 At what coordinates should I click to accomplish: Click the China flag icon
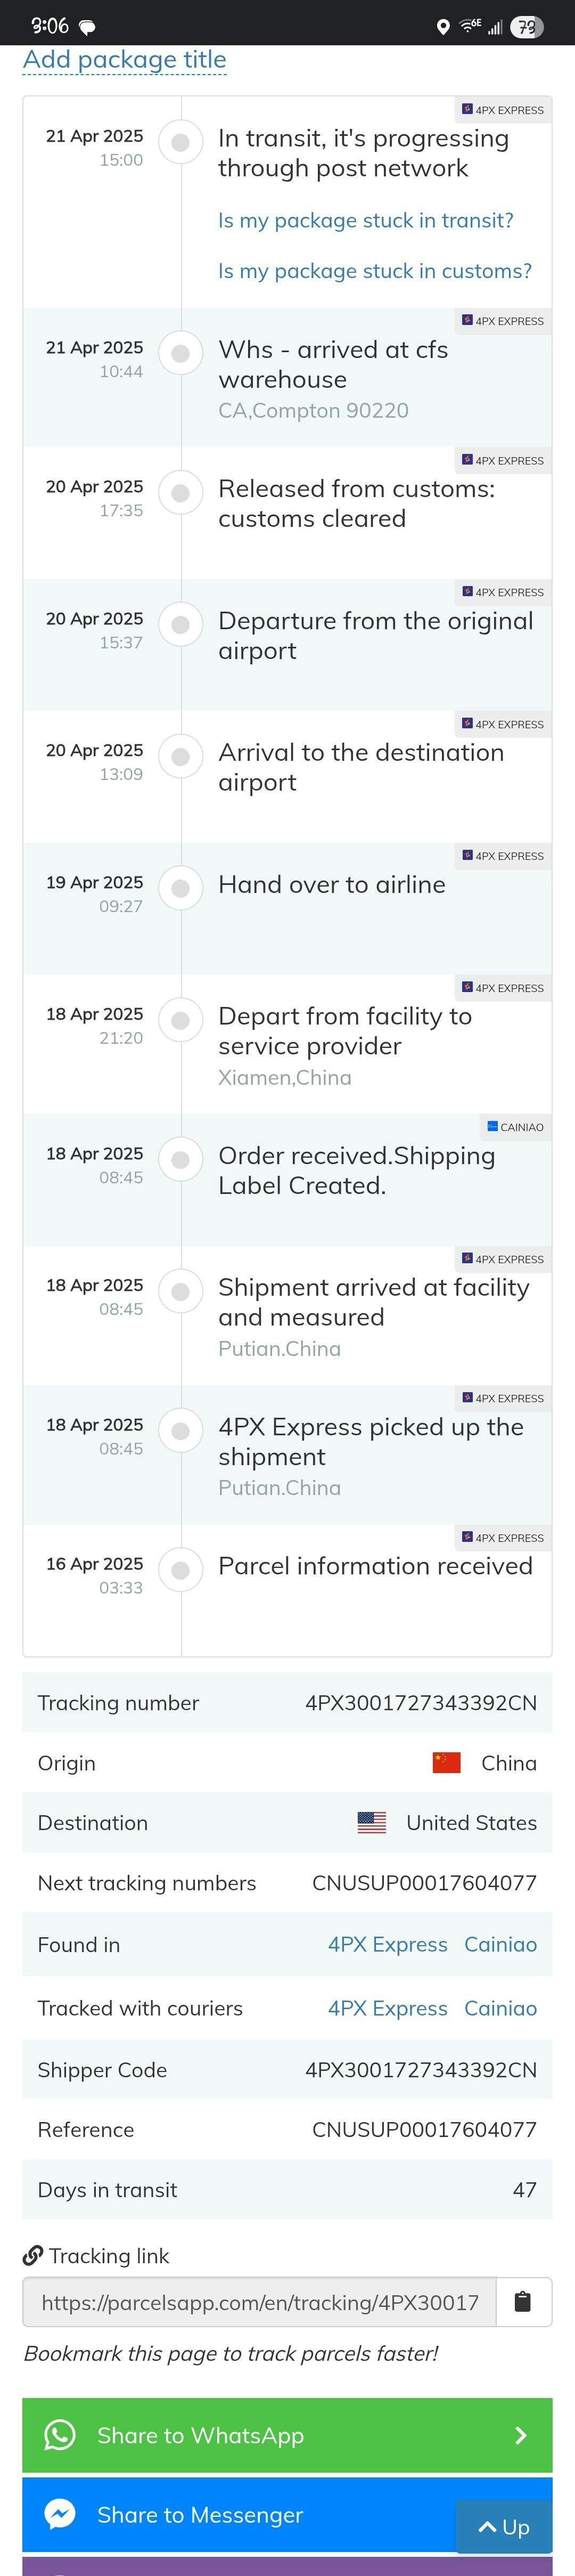(446, 1763)
